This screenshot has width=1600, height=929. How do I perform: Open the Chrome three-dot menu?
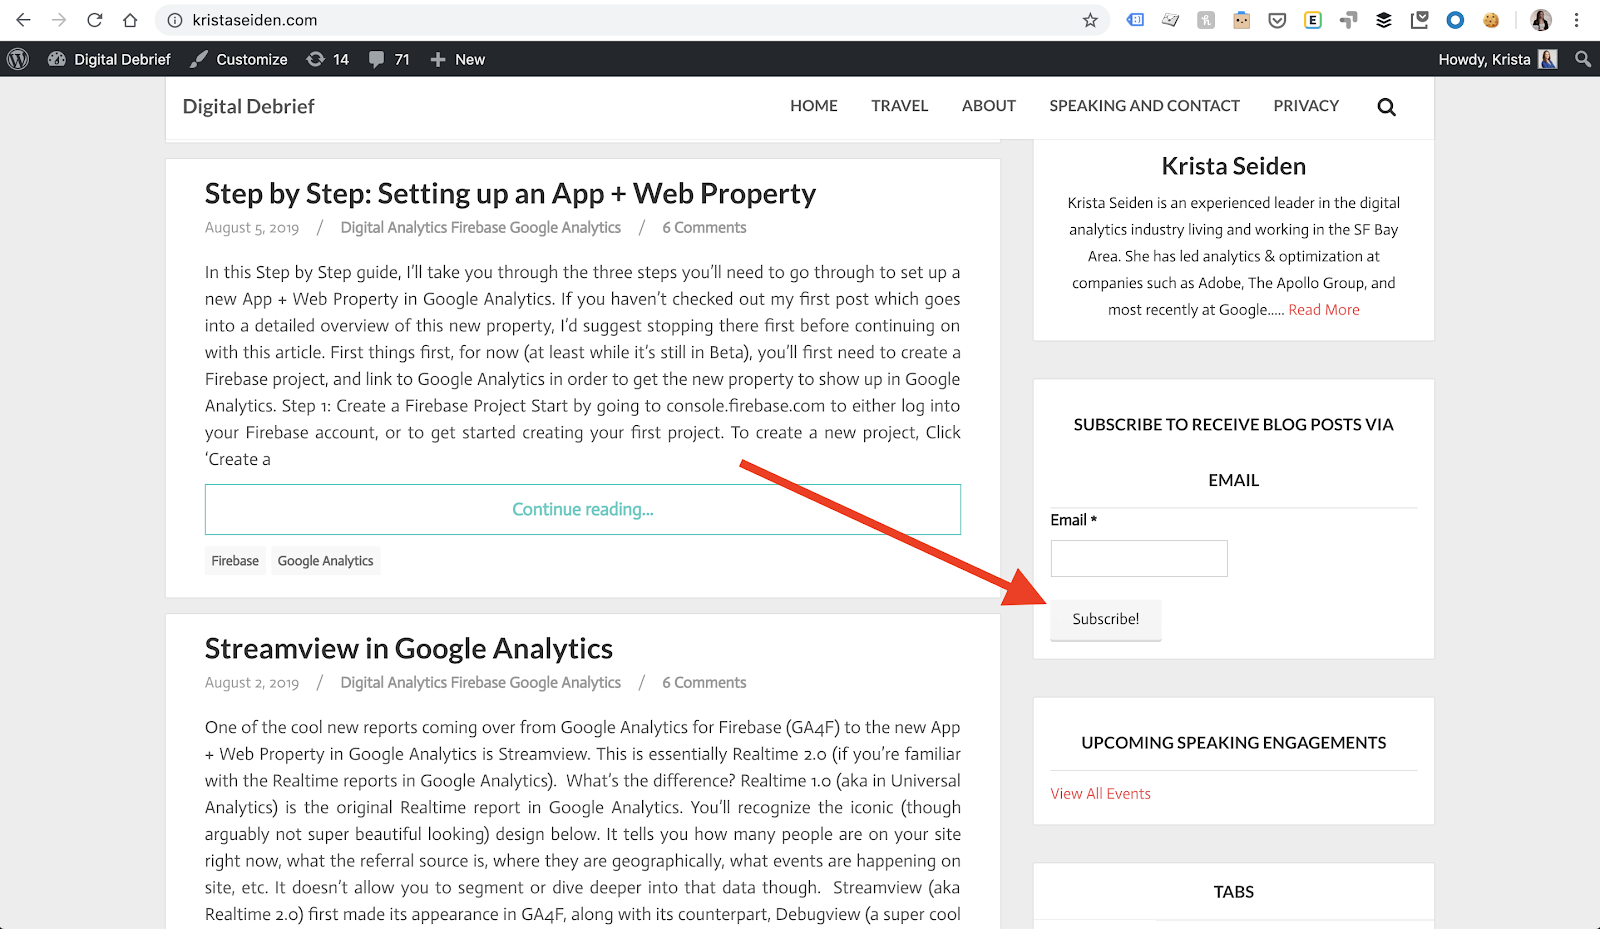(x=1577, y=20)
